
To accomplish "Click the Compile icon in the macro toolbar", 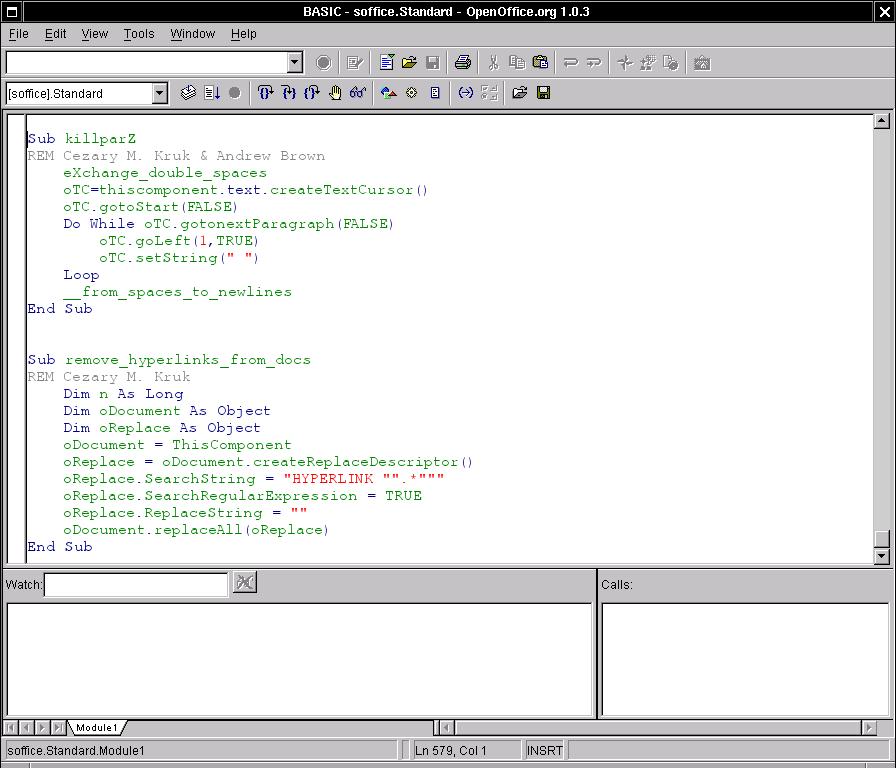I will [188, 93].
